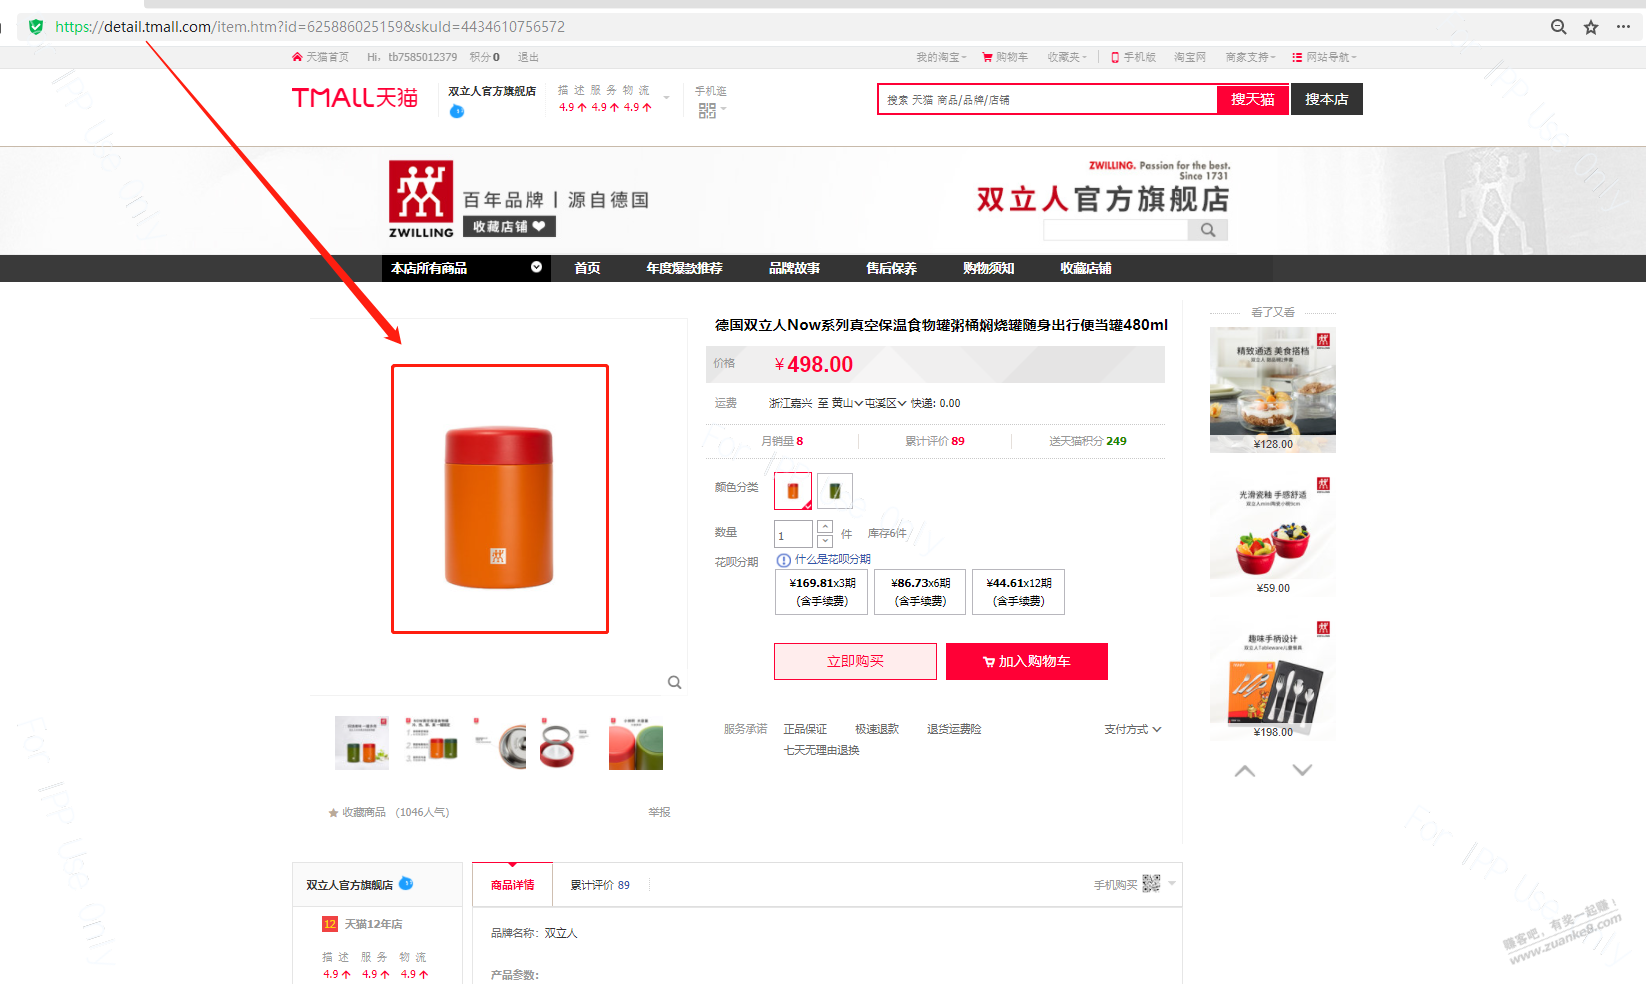1646x984 pixels.
Task: Click 加入购物车 add to cart button
Action: pos(1027,661)
